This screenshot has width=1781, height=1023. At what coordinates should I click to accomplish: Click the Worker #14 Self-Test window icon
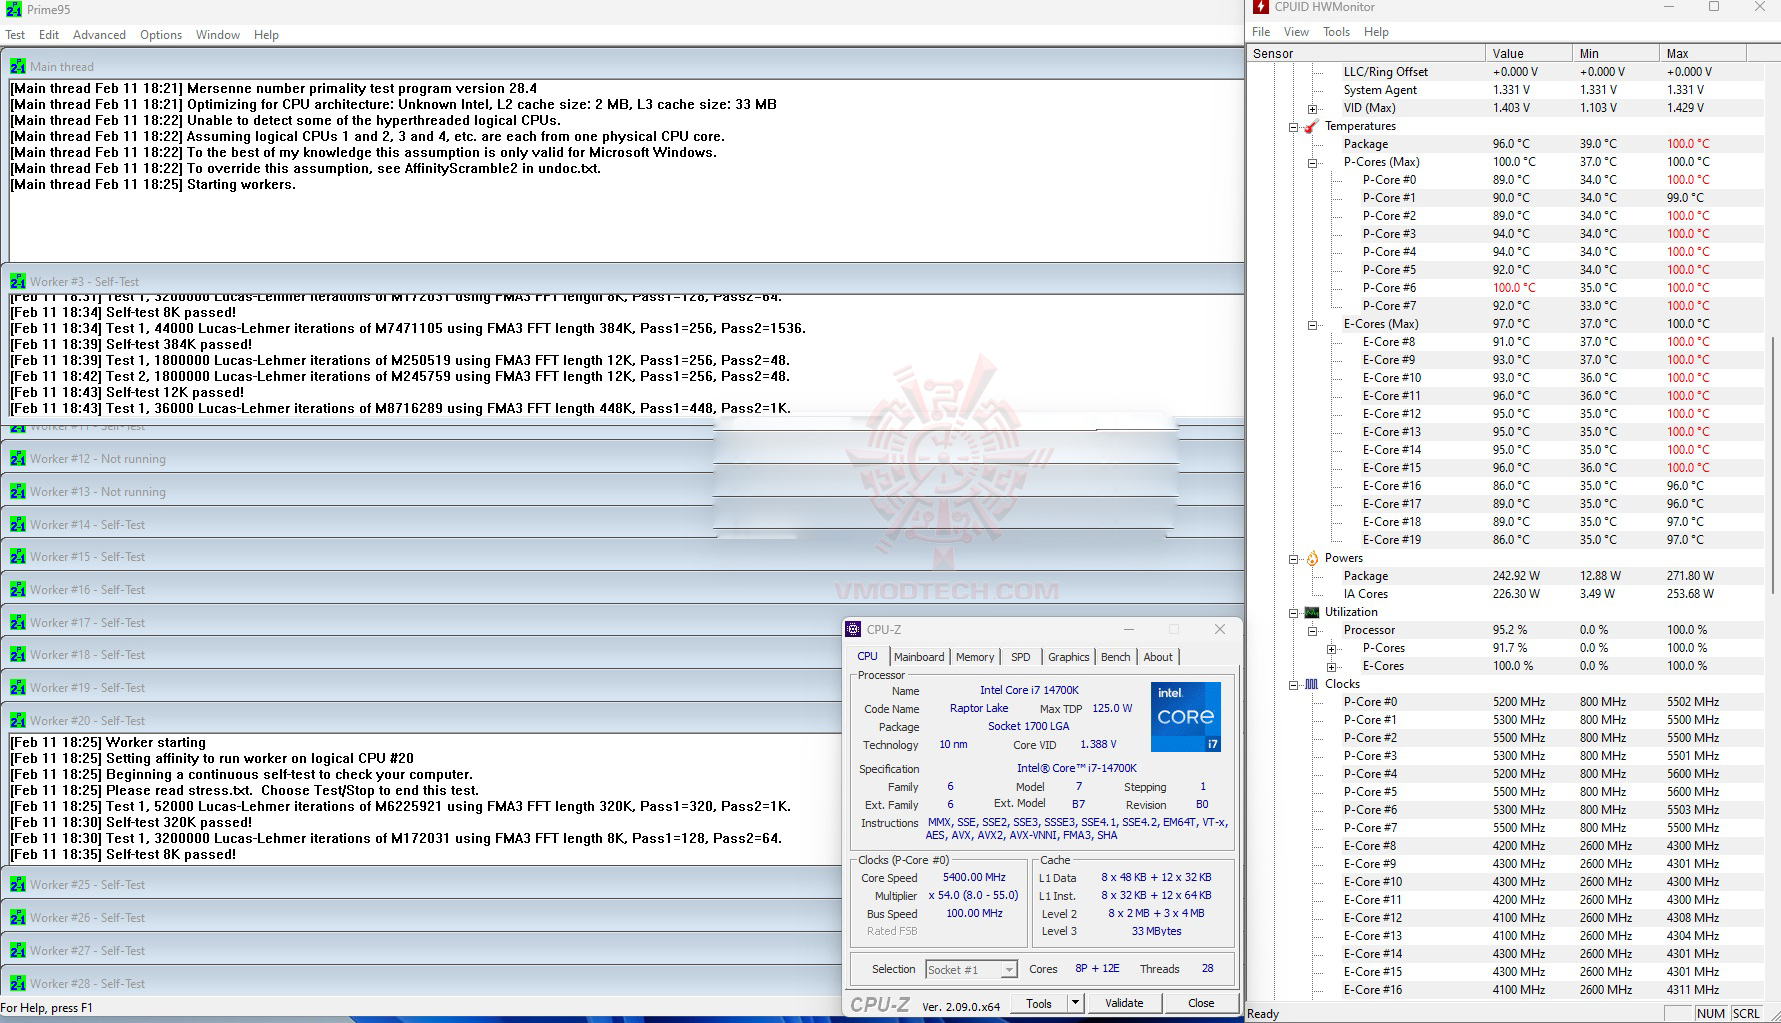click(18, 524)
